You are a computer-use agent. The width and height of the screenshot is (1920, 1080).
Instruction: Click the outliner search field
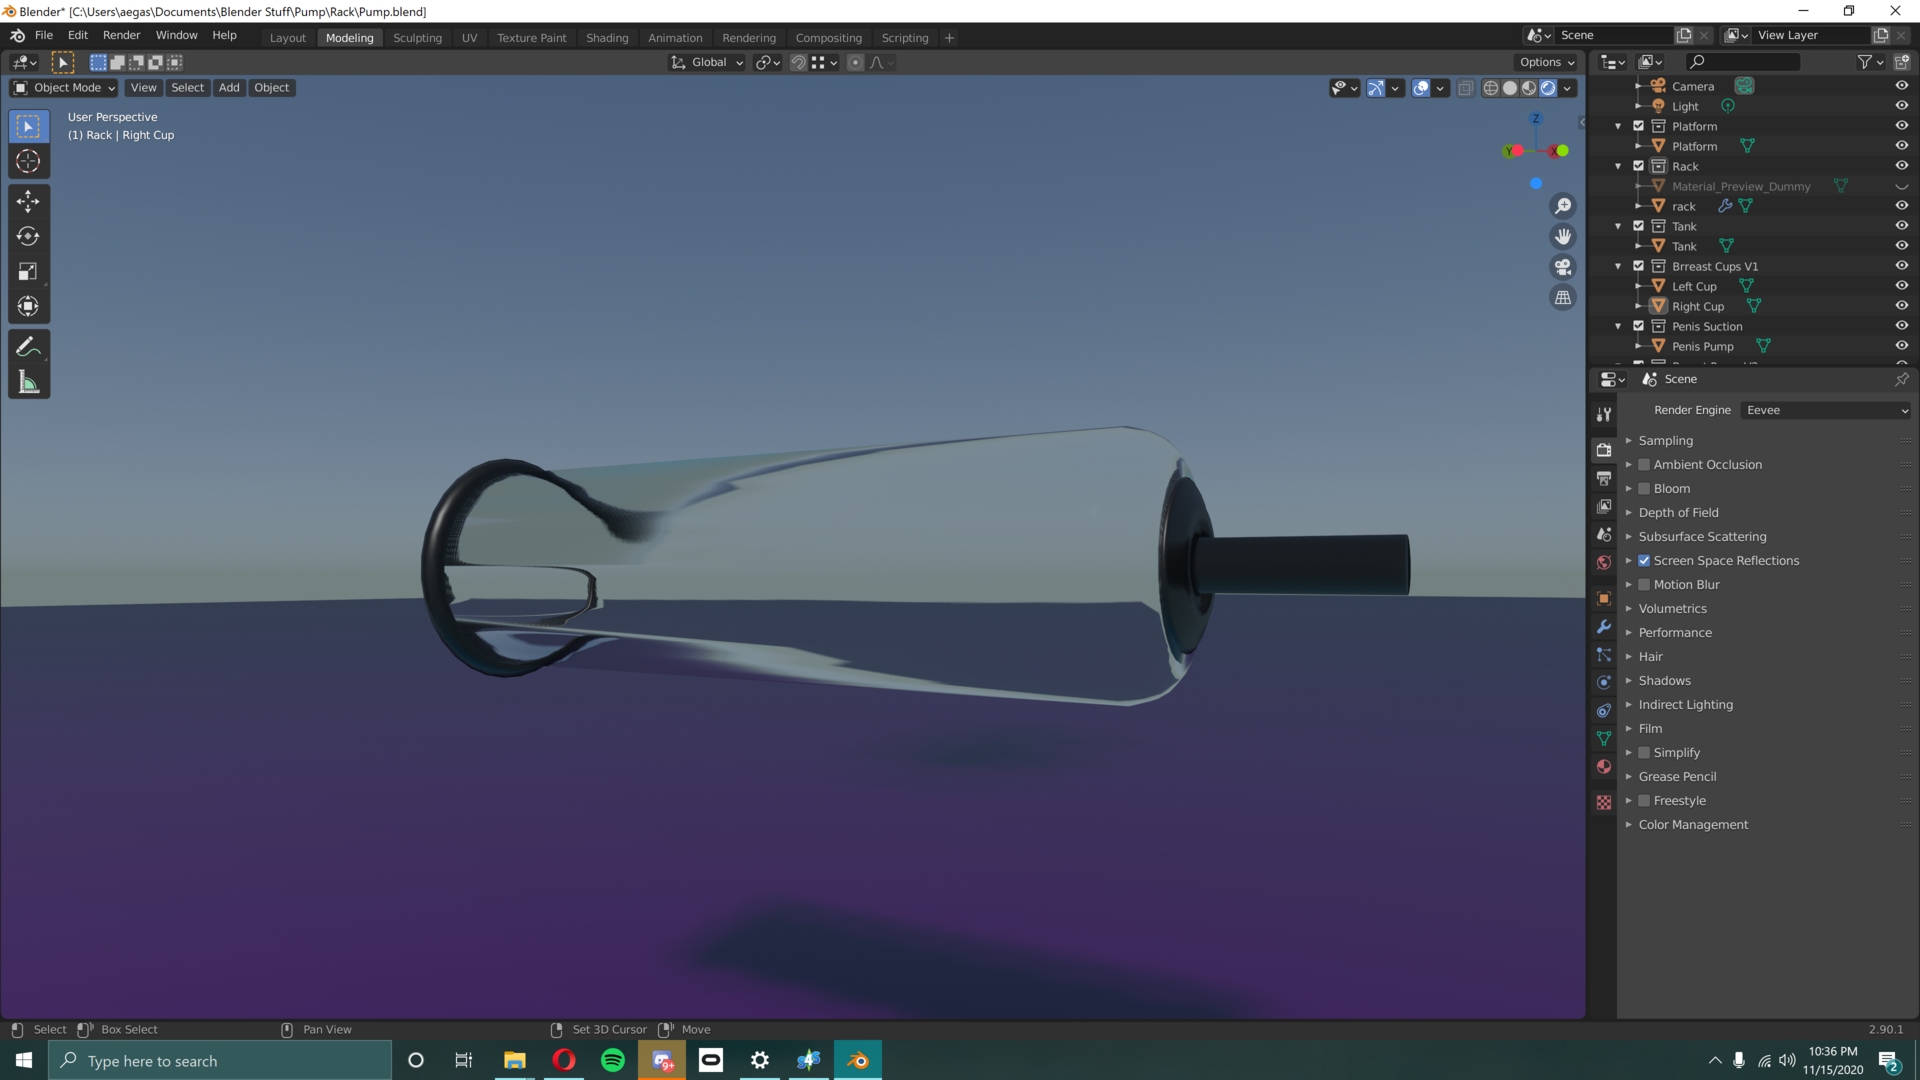(1742, 62)
